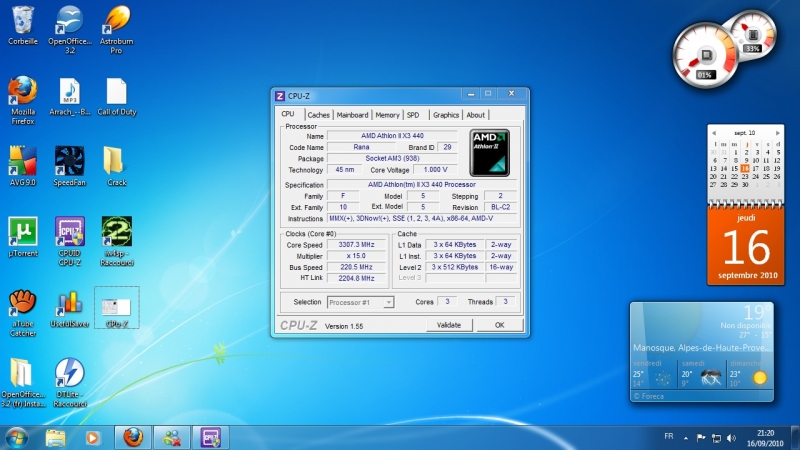Click the Multiplier value x 15.0

pos(356,256)
